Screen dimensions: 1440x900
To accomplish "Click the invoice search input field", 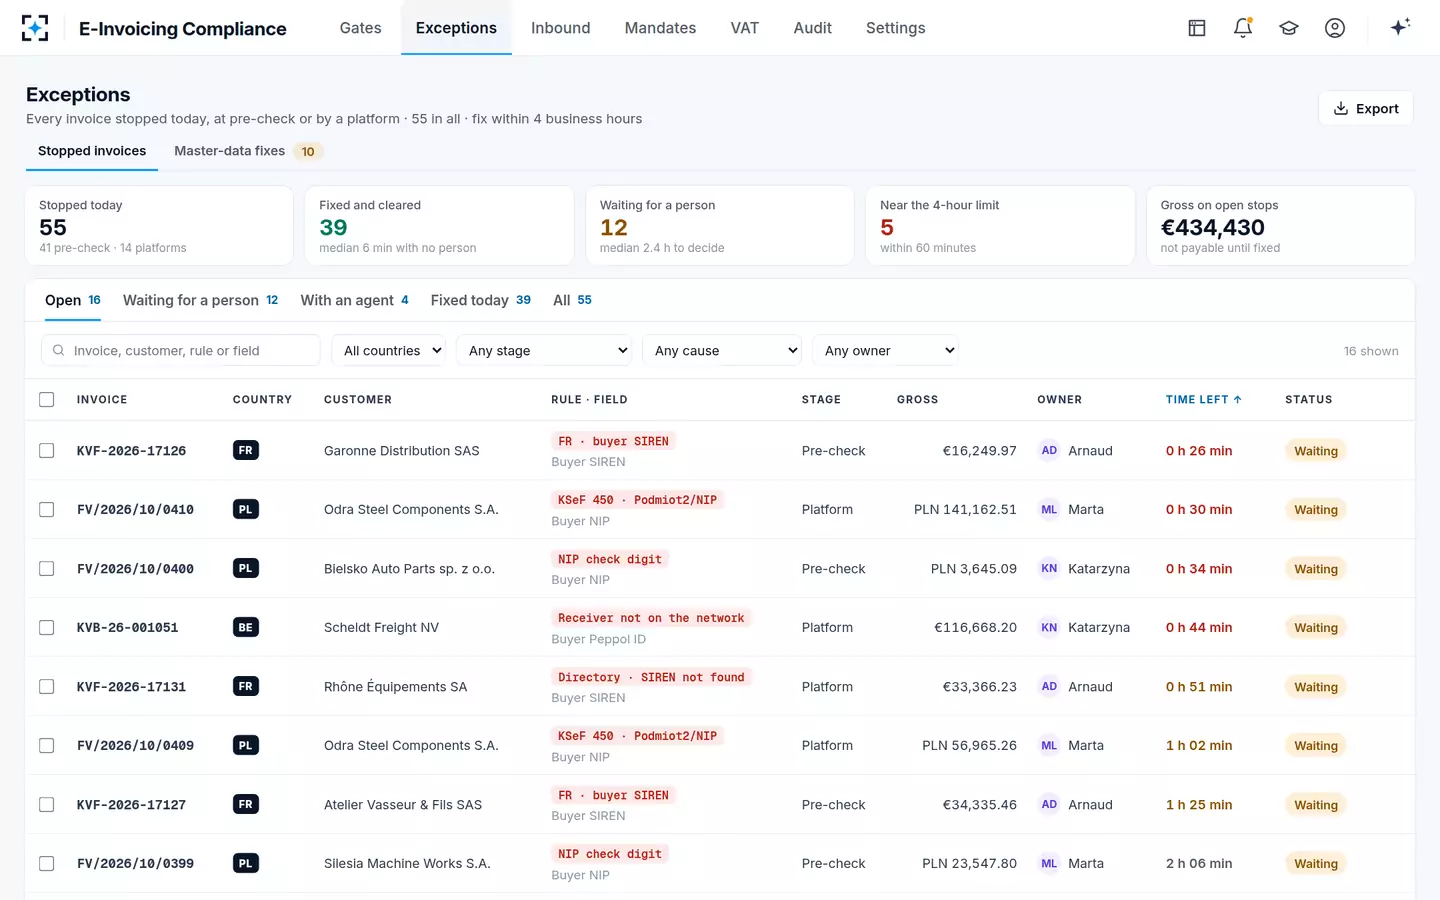I will click(181, 350).
